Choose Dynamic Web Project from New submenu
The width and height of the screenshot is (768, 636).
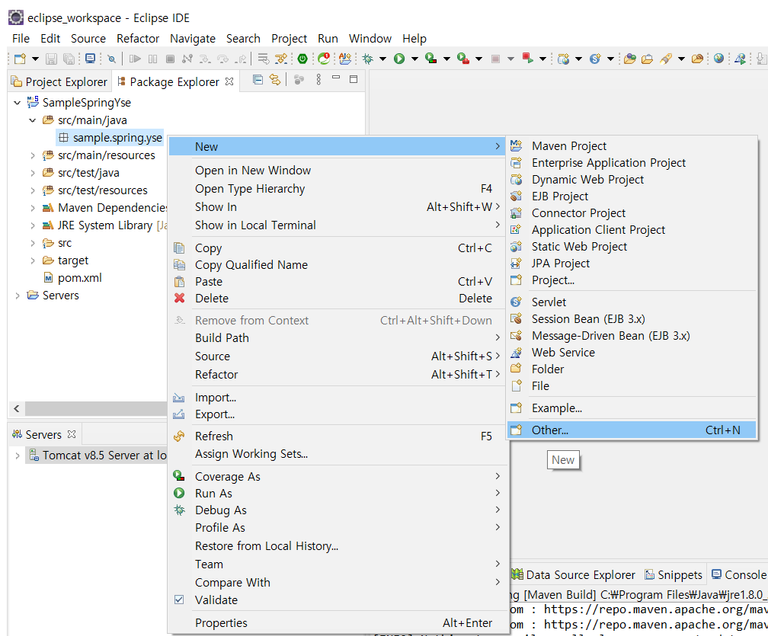632,179
